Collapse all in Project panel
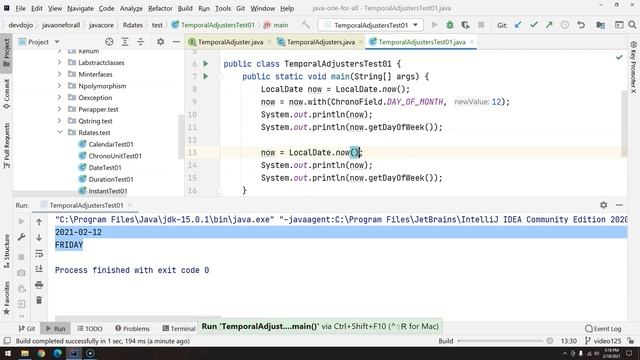This screenshot has height=360, width=640. tap(140, 42)
